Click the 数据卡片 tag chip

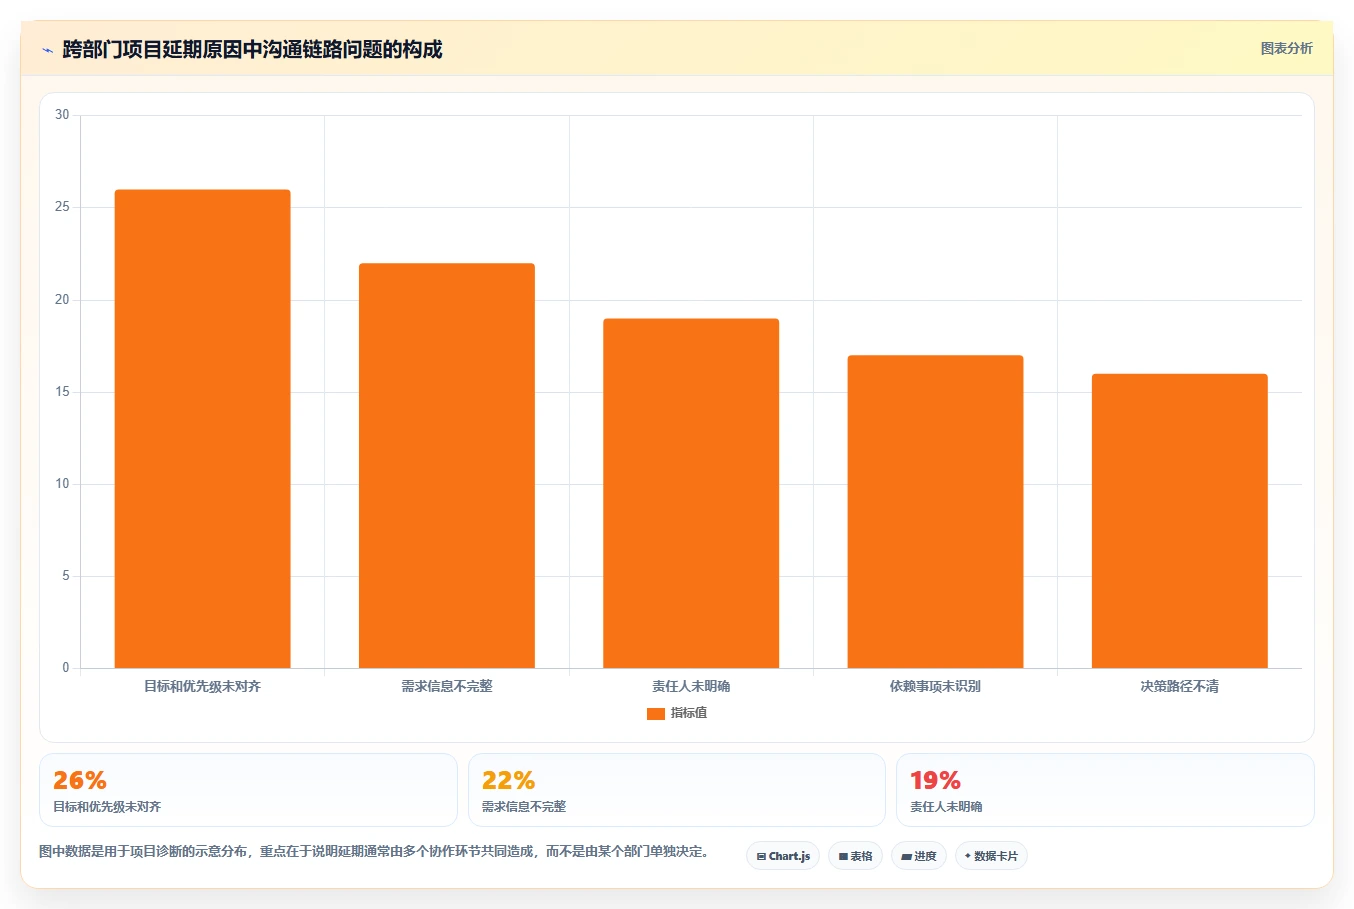[x=991, y=856]
